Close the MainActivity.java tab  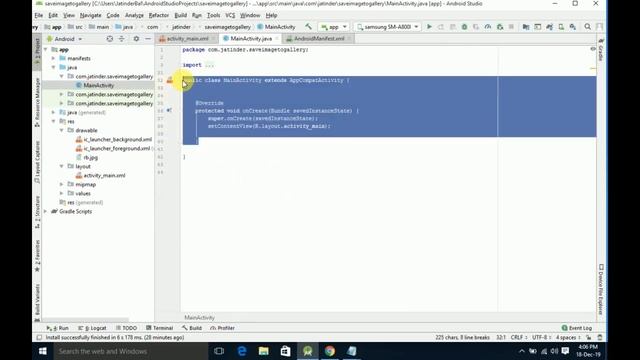click(277, 38)
